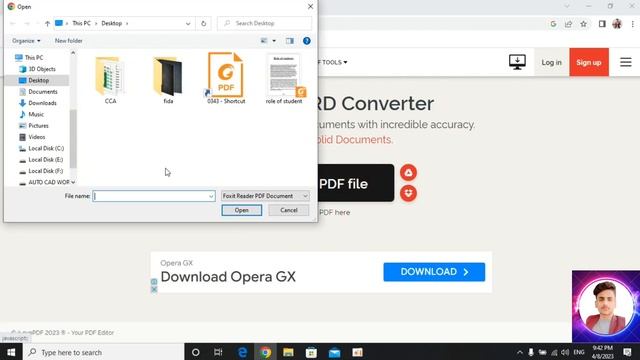Select AUTO CAD WOR drive entry

[49, 182]
